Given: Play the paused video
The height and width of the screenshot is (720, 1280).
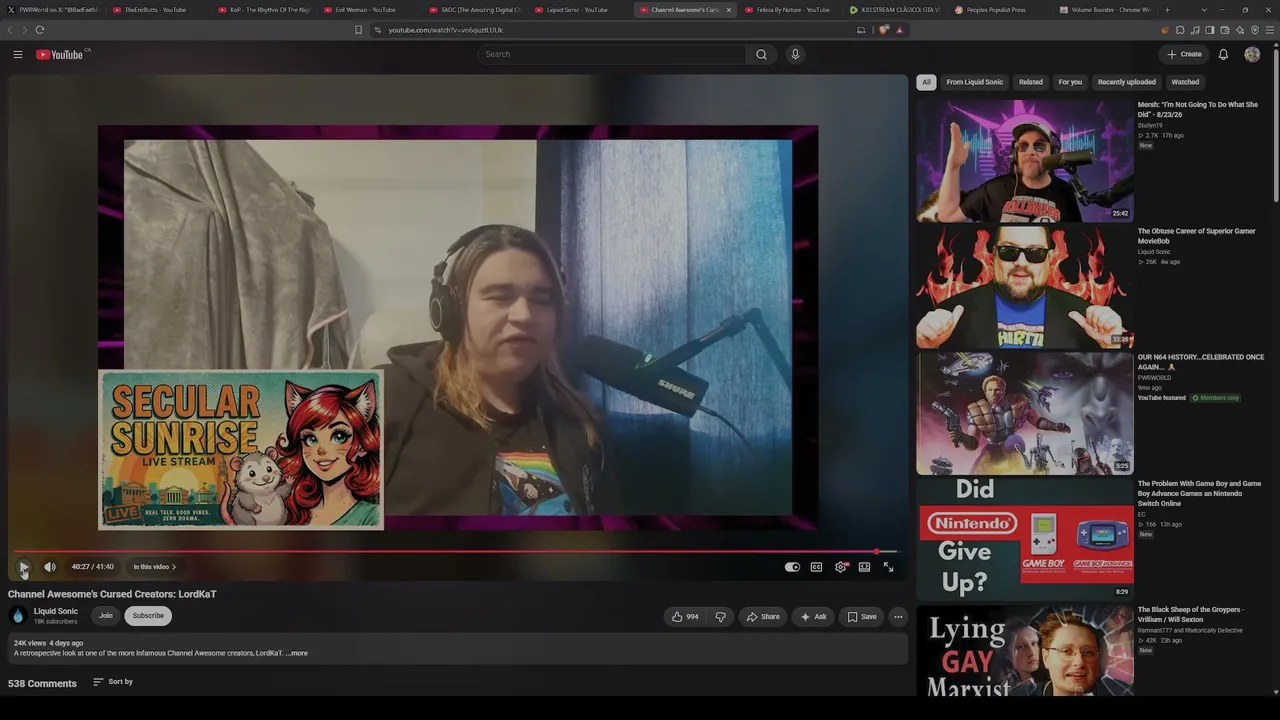Looking at the screenshot, I should pos(24,567).
